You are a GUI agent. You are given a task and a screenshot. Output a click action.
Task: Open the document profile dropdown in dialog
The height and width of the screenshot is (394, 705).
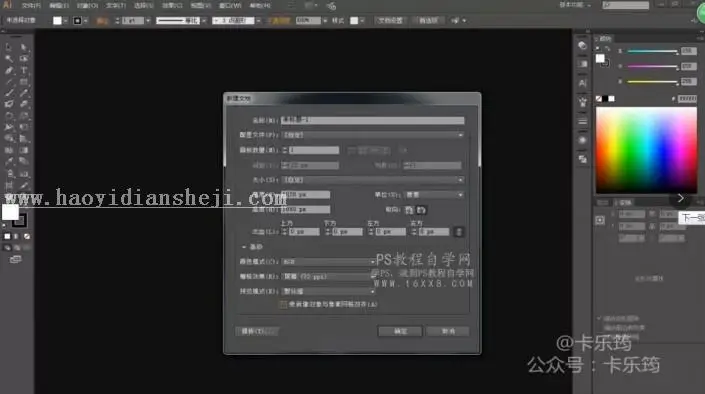373,135
